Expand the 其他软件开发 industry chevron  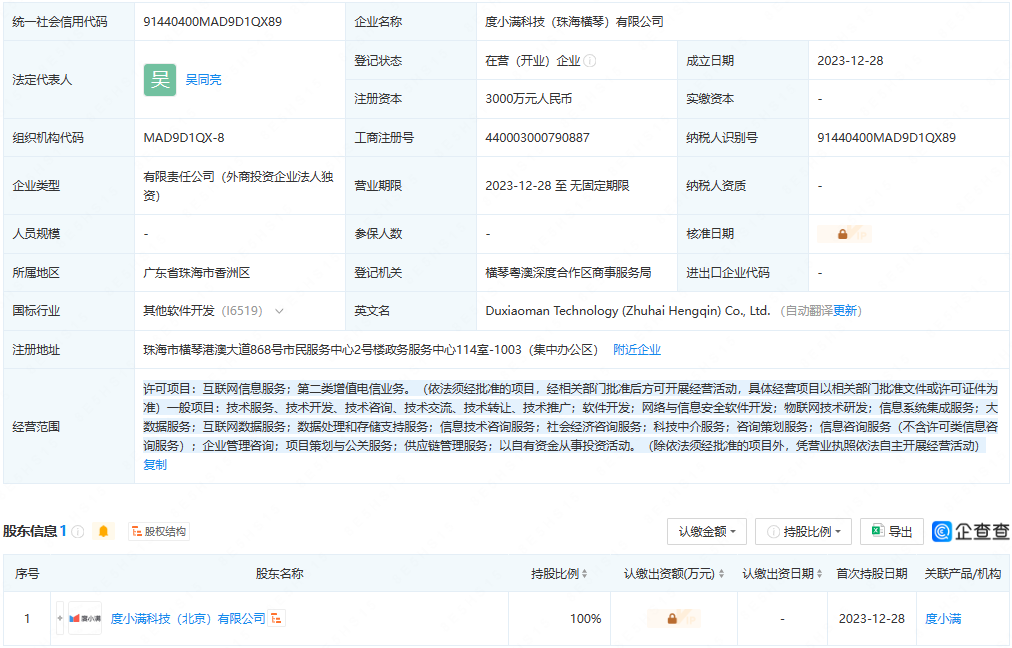279,311
